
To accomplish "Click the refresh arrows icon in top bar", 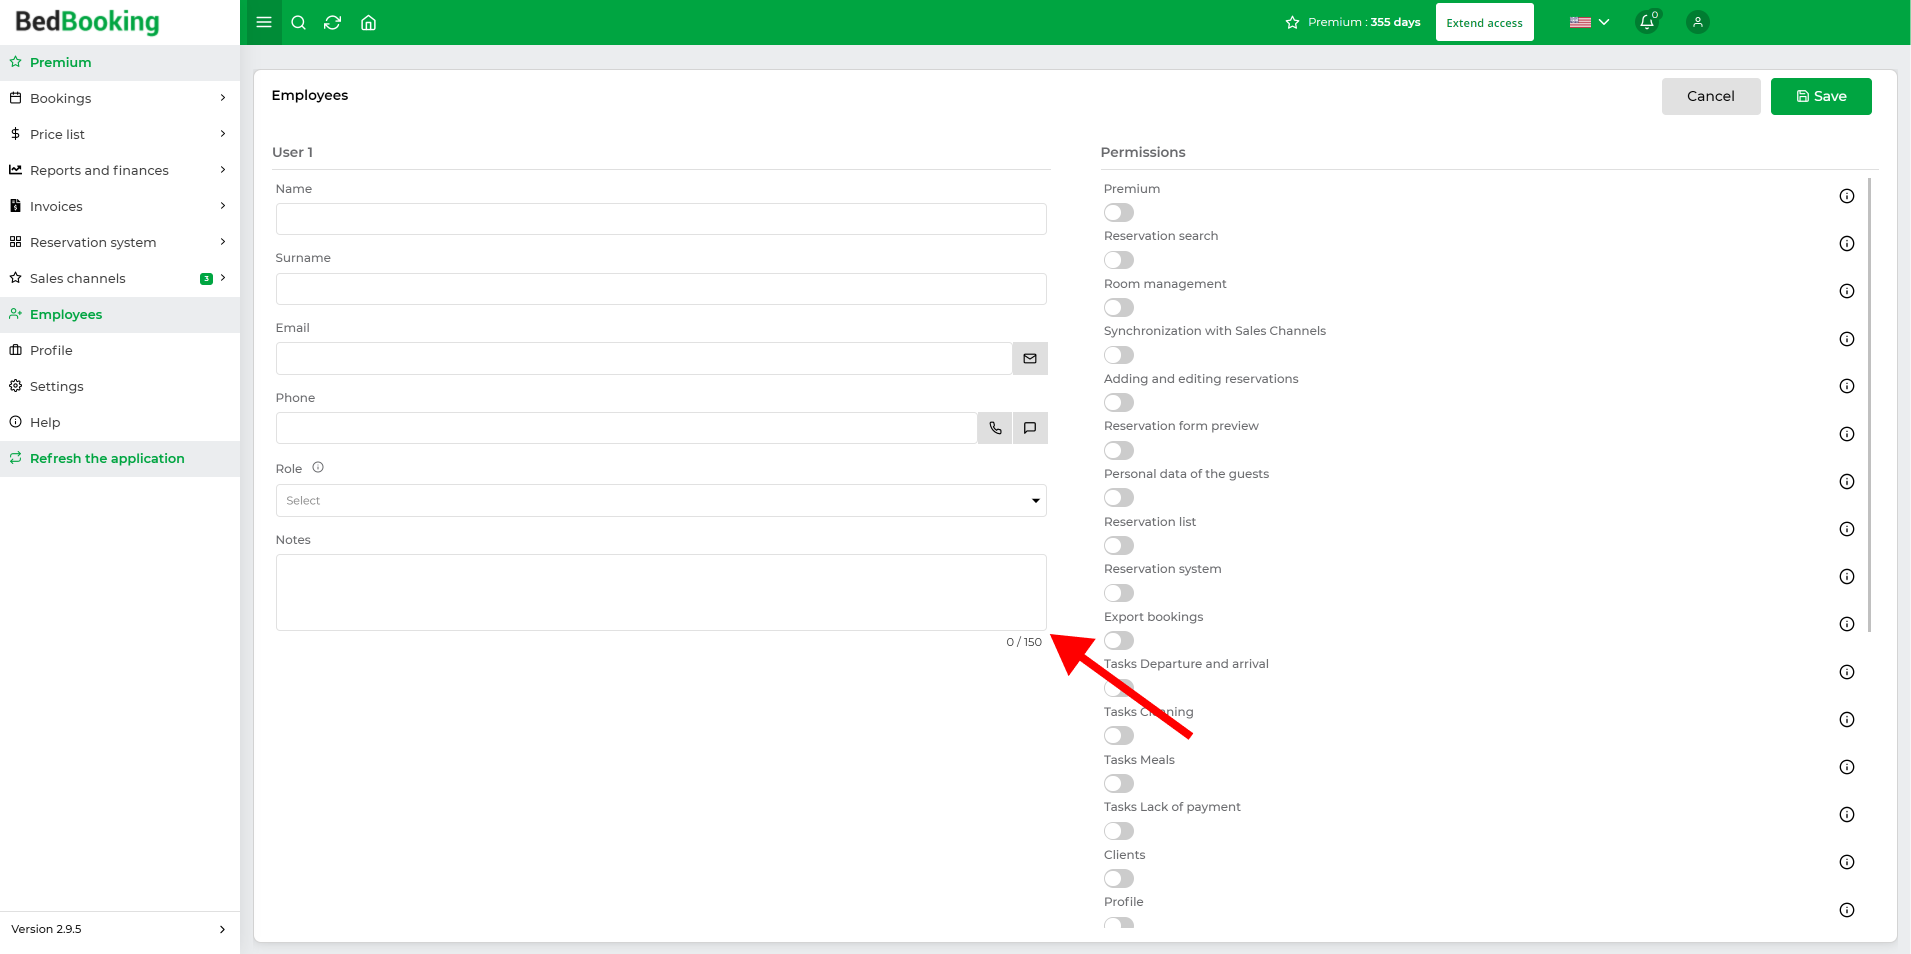I will coord(333,22).
